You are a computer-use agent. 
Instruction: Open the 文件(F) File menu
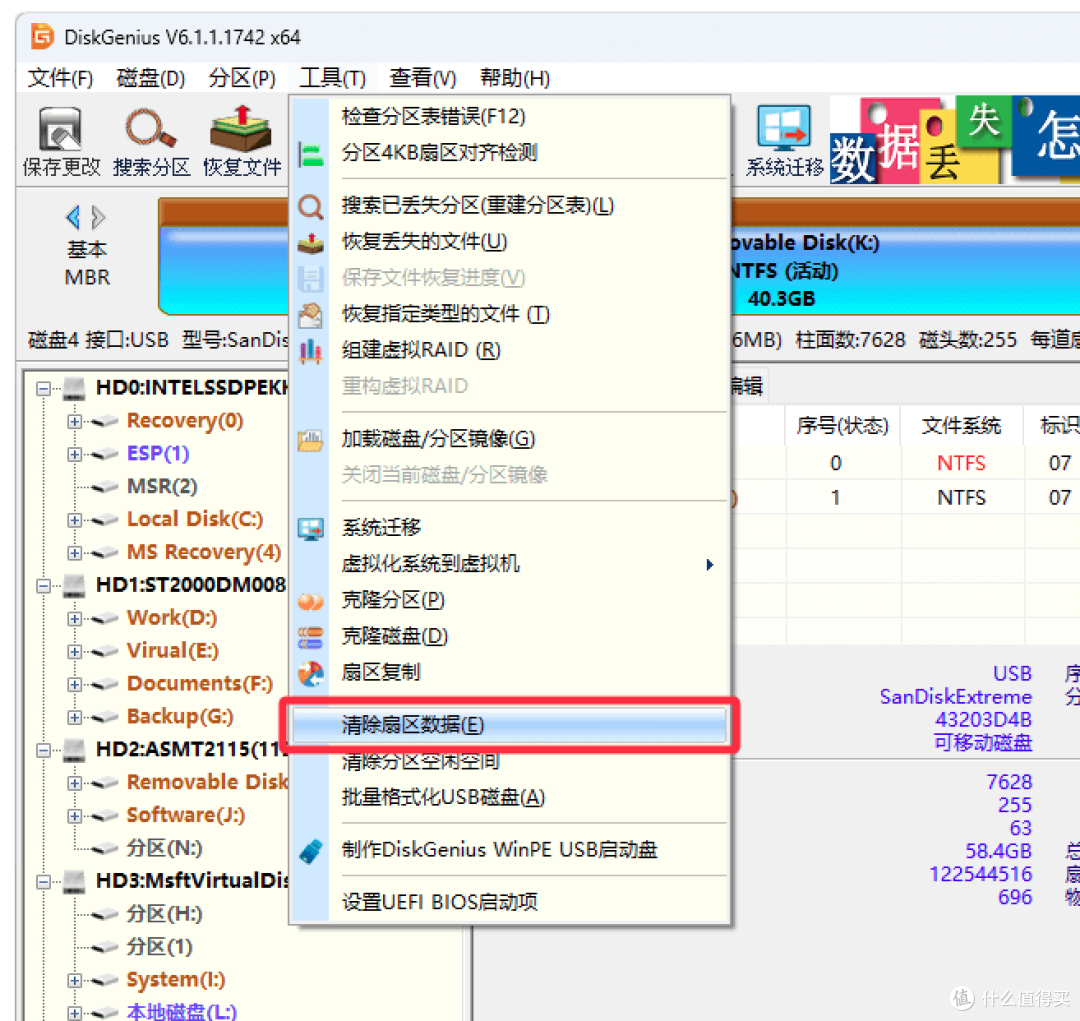(x=60, y=78)
